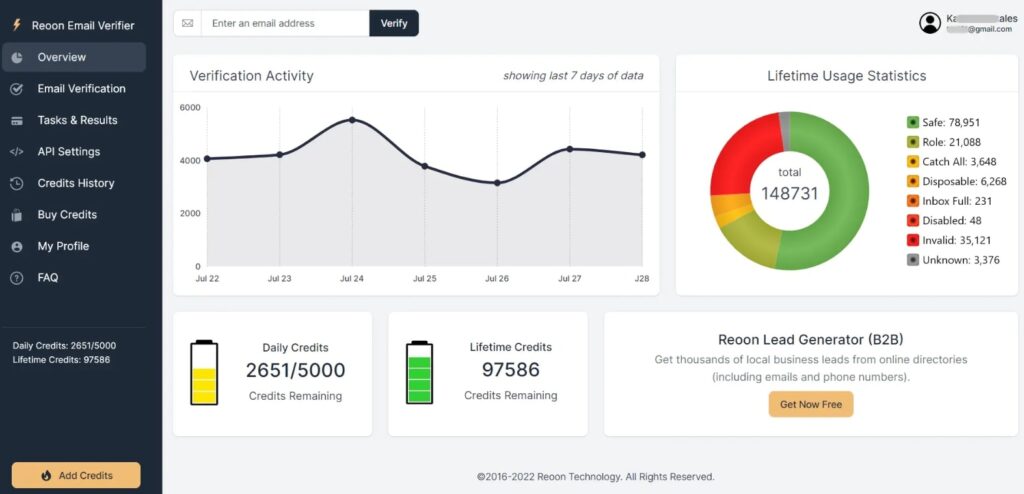
Task: Click the Verify button
Action: click(394, 23)
